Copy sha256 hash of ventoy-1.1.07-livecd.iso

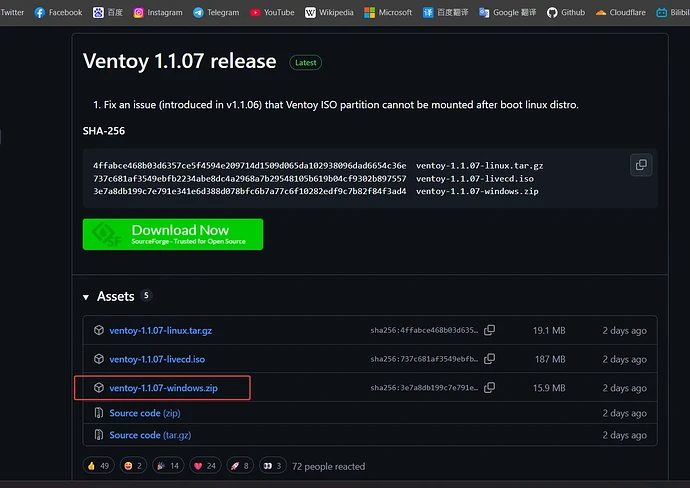point(489,359)
